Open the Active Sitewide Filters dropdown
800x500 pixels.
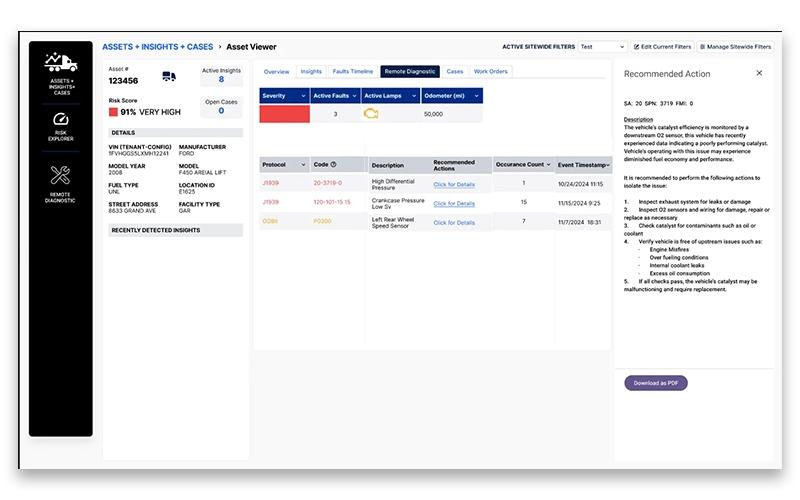(602, 46)
